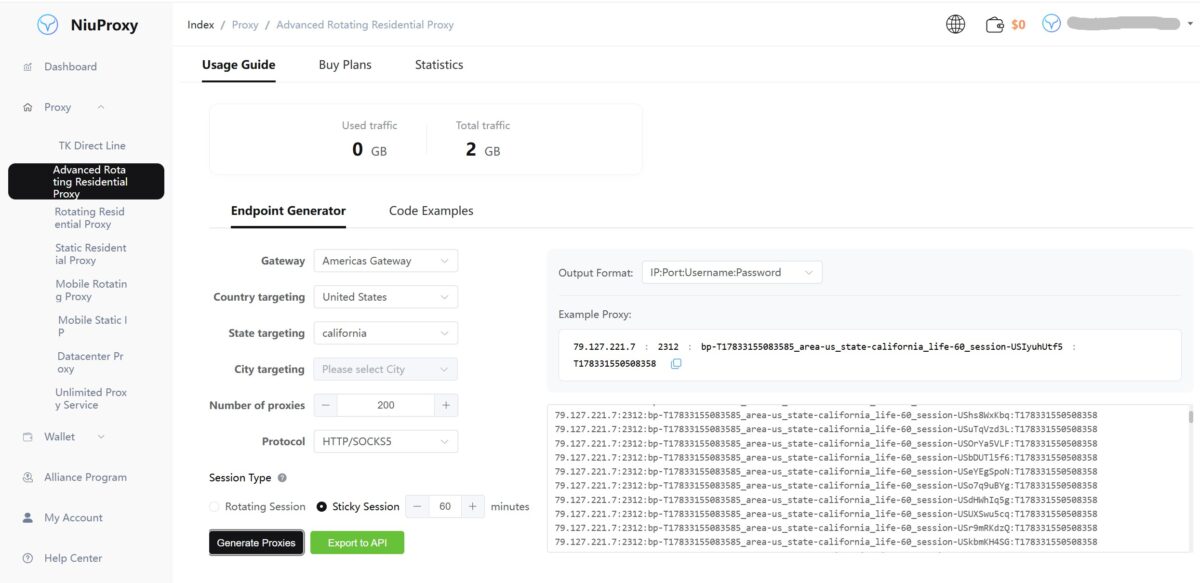Click the Generate Proxies button
The width and height of the screenshot is (1200, 583).
(256, 542)
